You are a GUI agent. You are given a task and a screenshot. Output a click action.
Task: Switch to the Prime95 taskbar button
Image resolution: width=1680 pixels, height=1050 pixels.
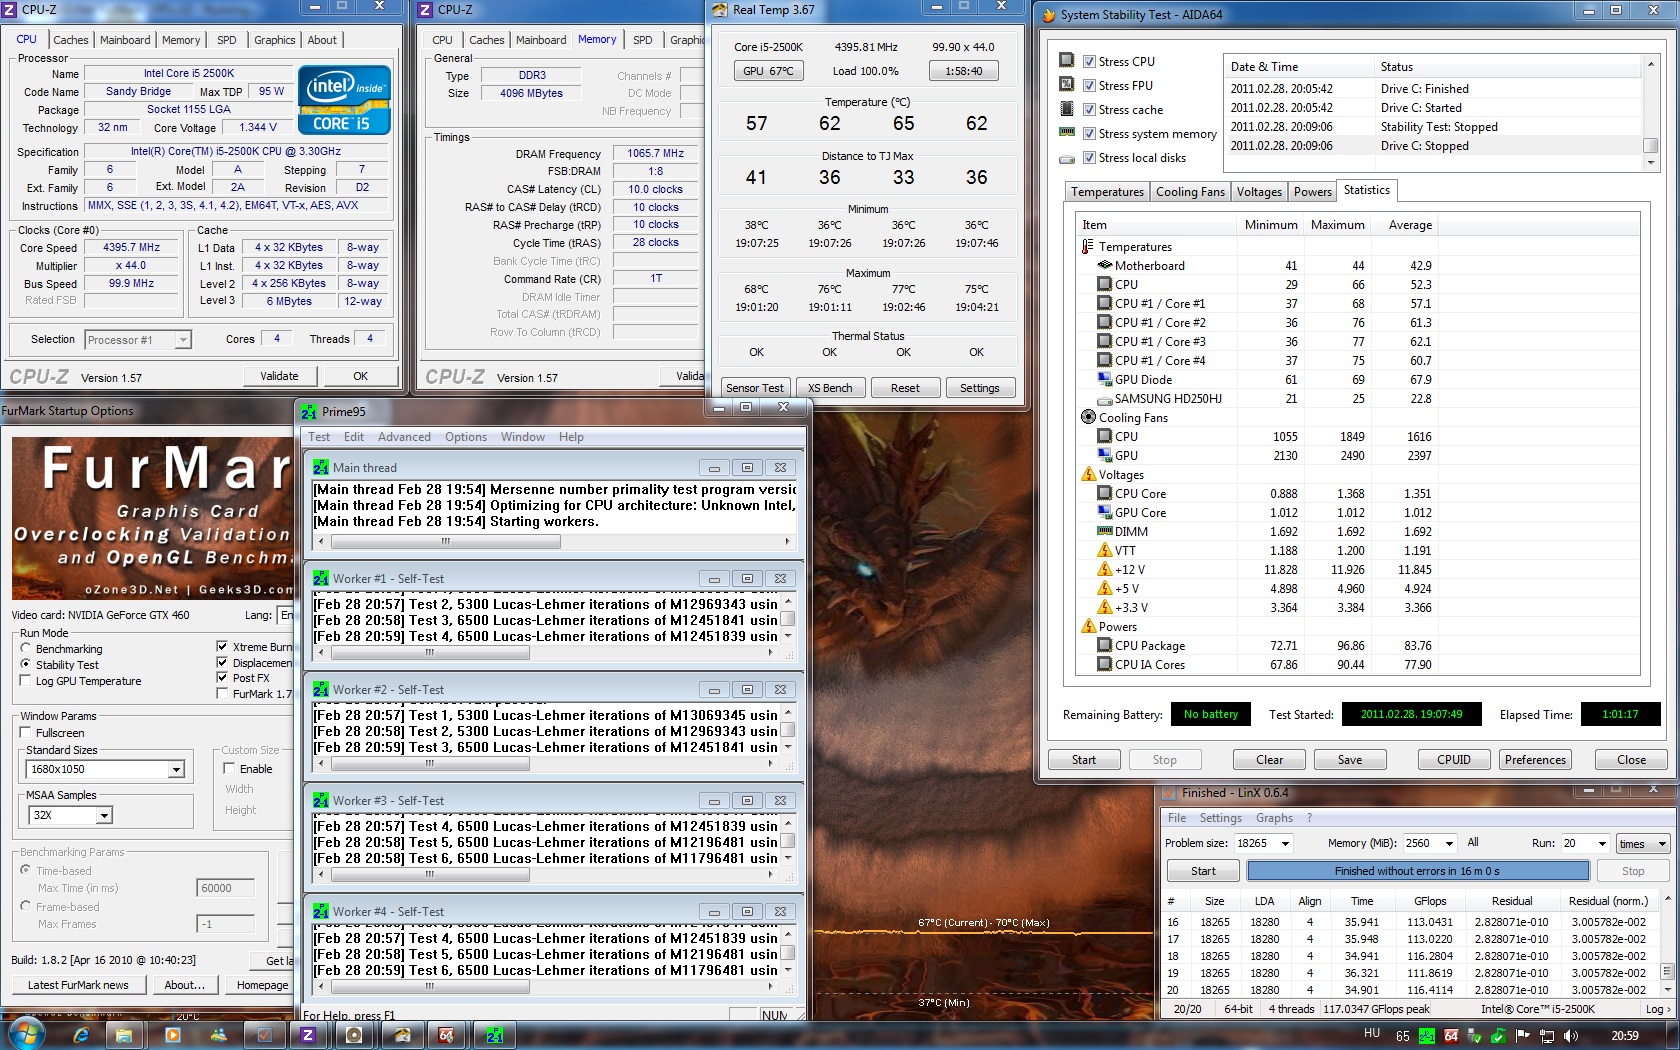tap(494, 1036)
